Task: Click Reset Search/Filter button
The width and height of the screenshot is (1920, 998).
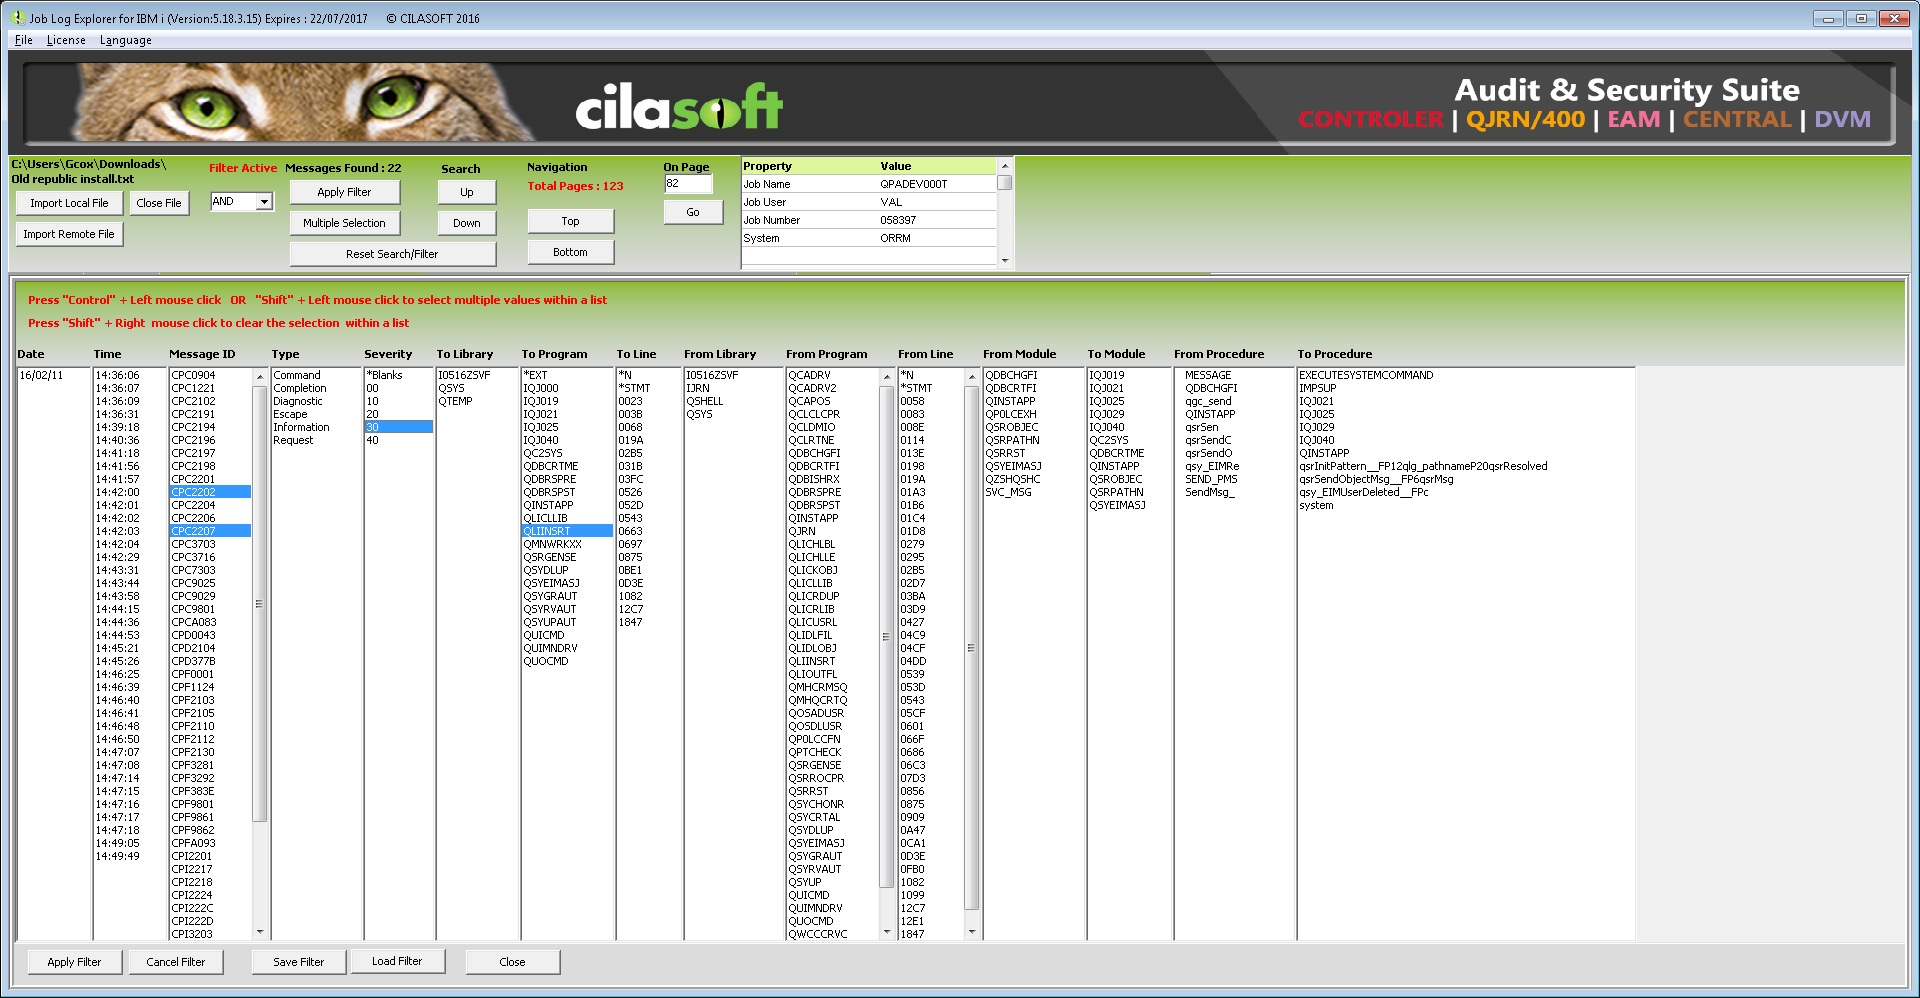Action: (x=392, y=254)
